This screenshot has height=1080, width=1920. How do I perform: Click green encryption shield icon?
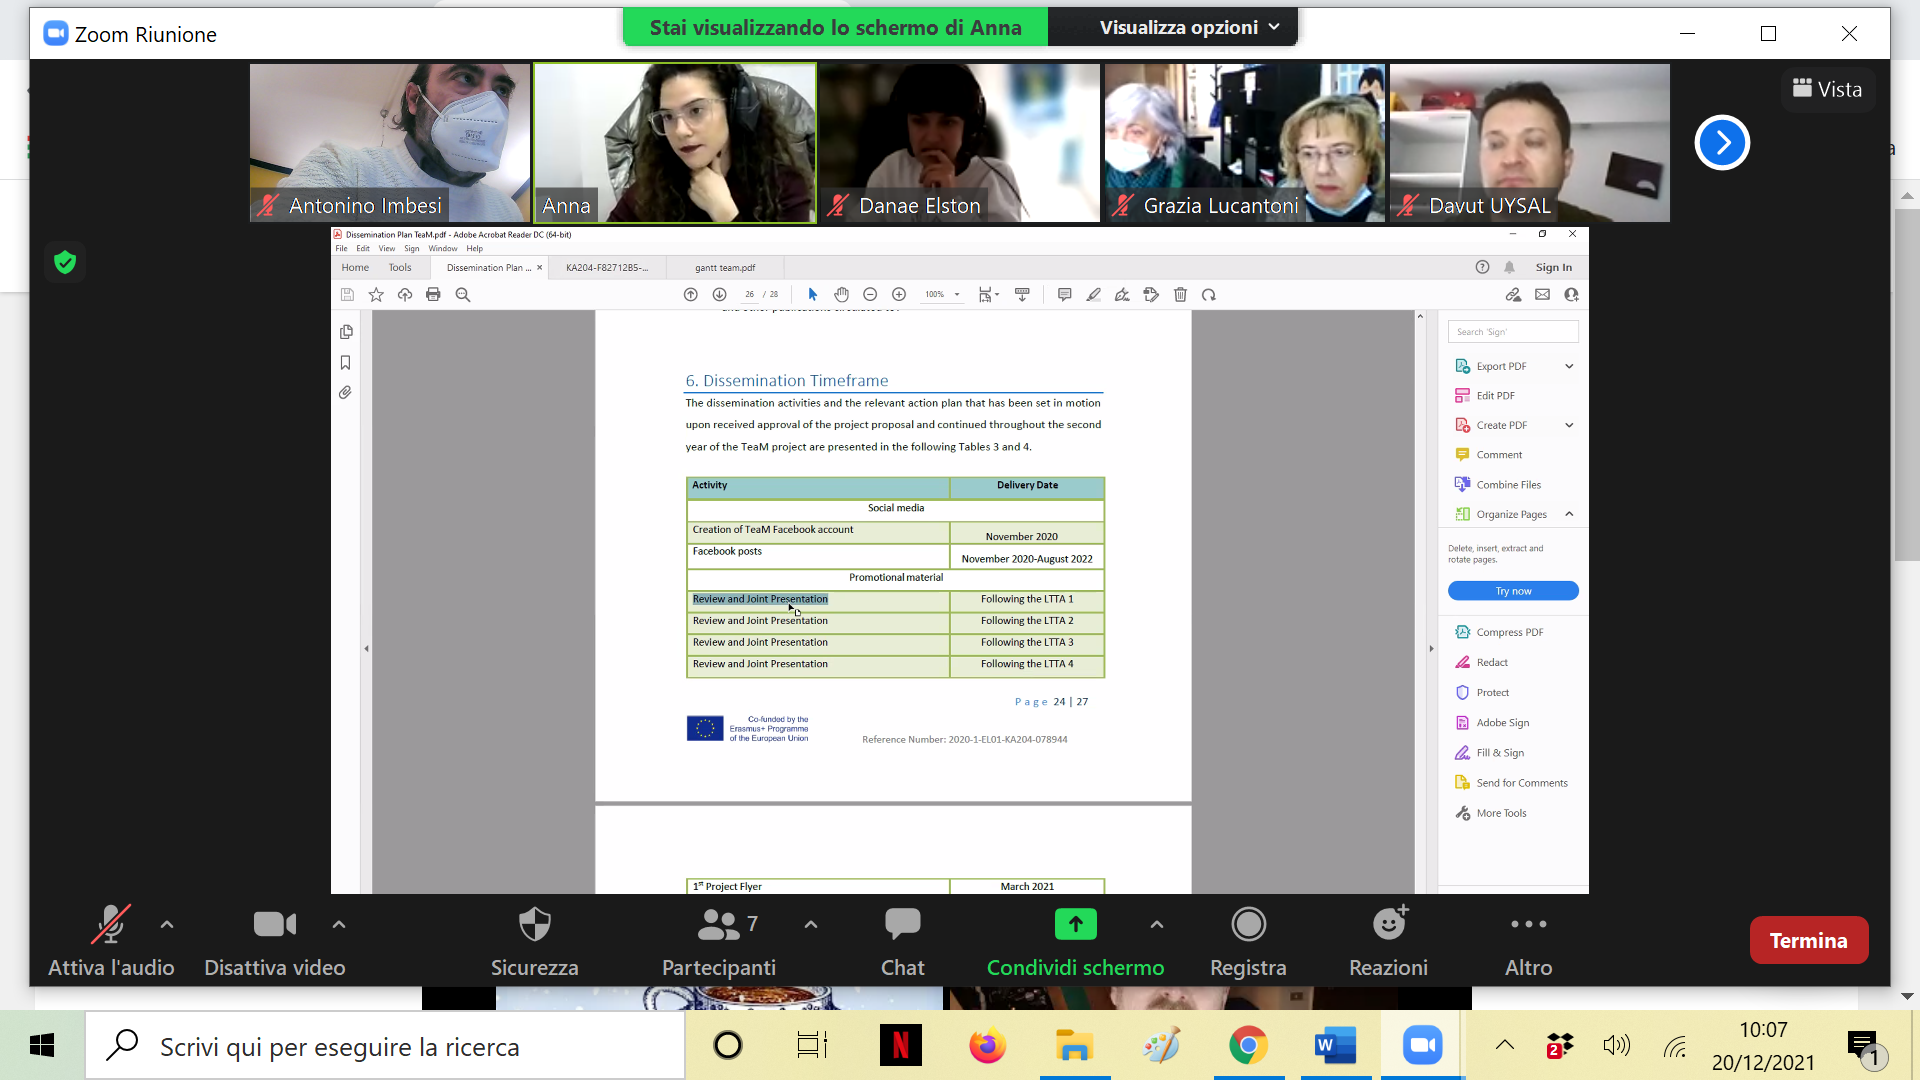click(x=65, y=262)
